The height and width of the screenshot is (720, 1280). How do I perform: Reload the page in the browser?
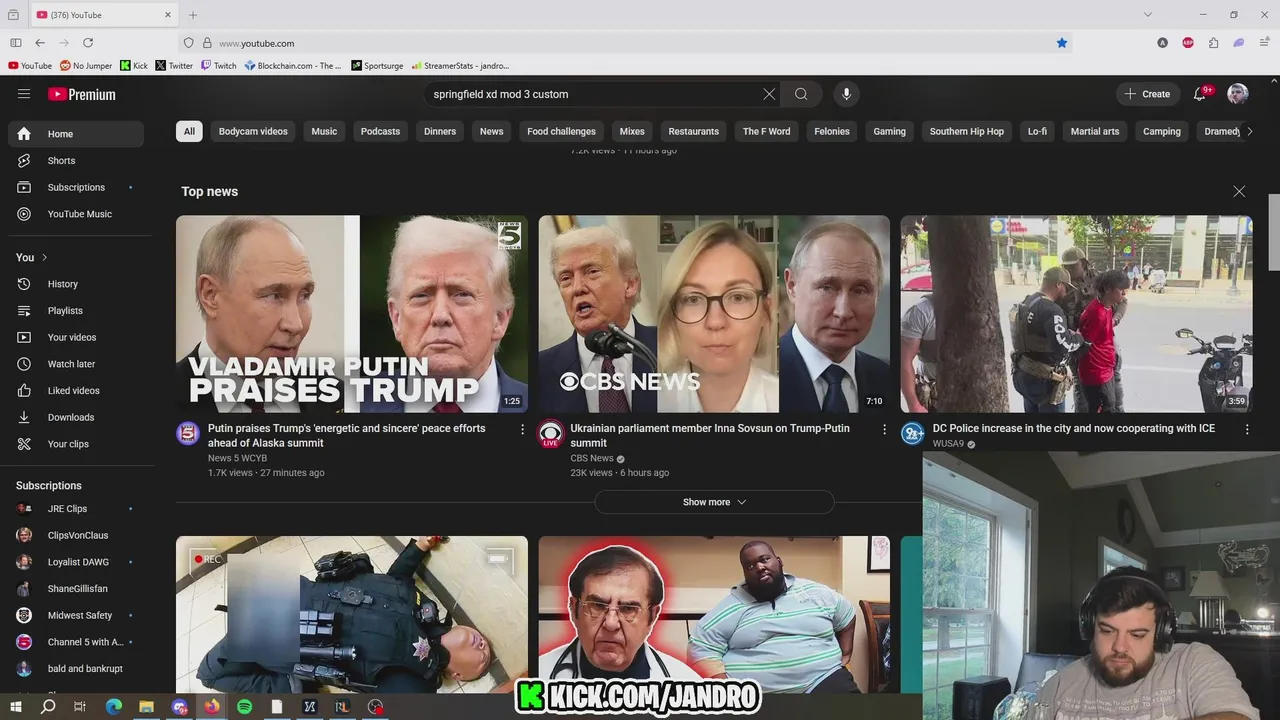88,43
